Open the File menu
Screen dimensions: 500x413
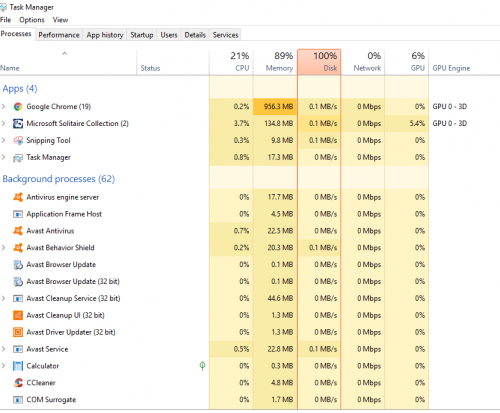(x=6, y=20)
